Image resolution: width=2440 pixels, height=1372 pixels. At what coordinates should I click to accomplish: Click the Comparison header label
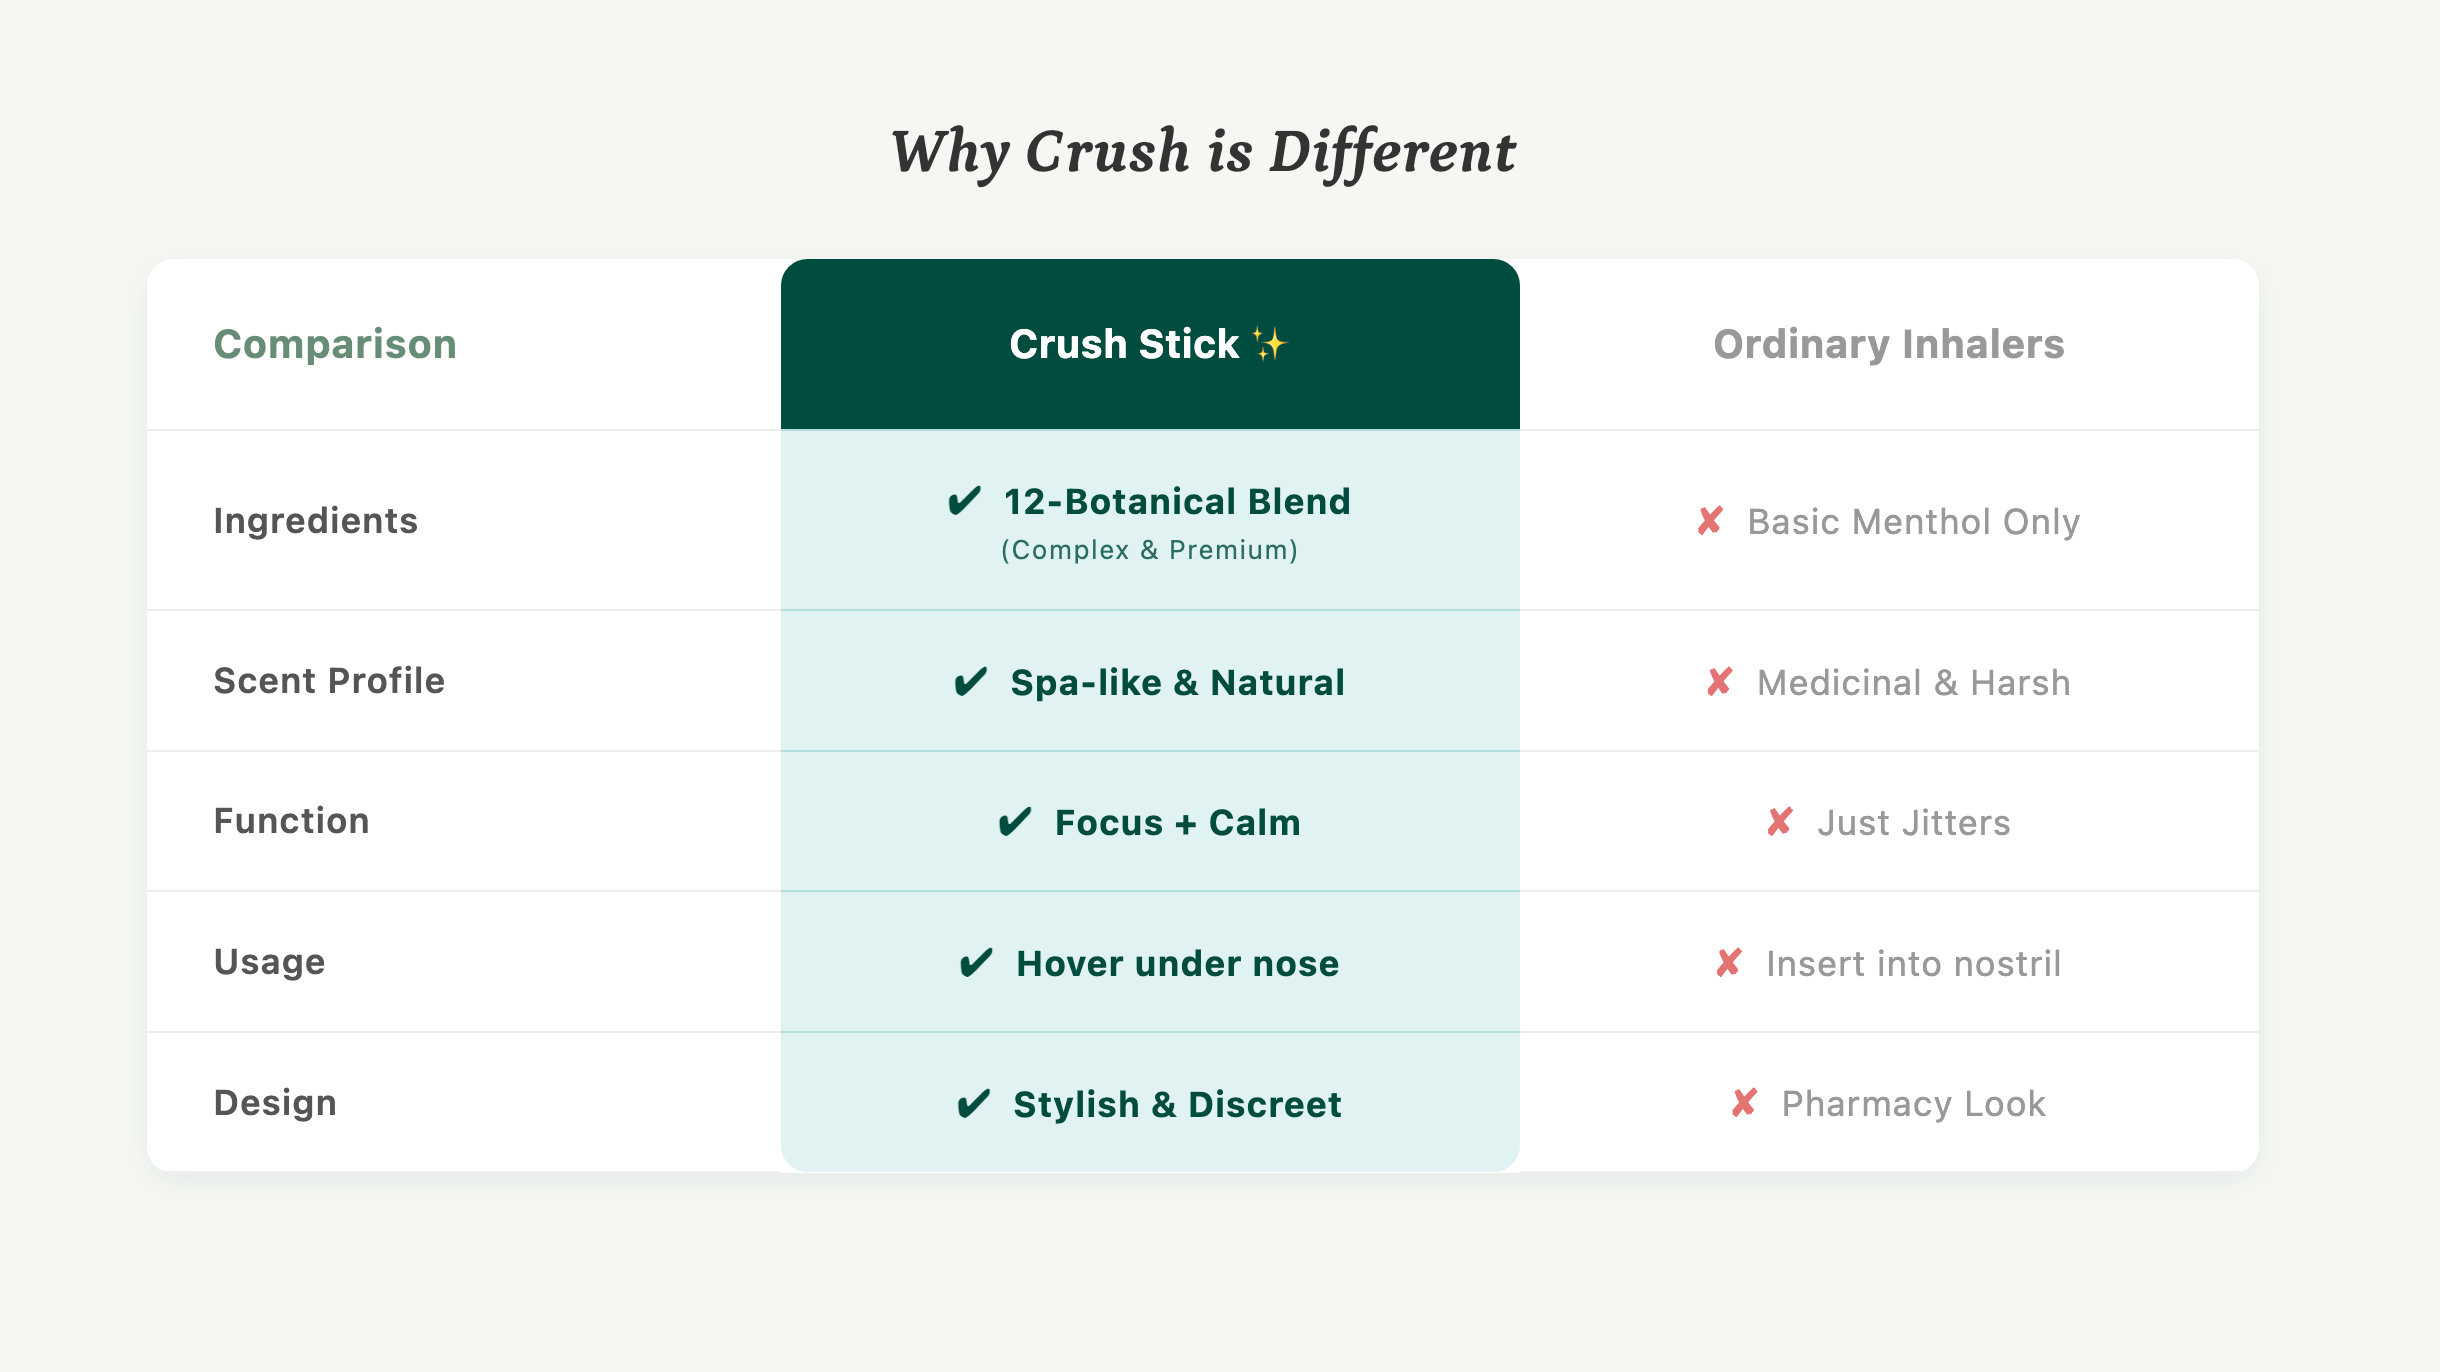pyautogui.click(x=335, y=344)
